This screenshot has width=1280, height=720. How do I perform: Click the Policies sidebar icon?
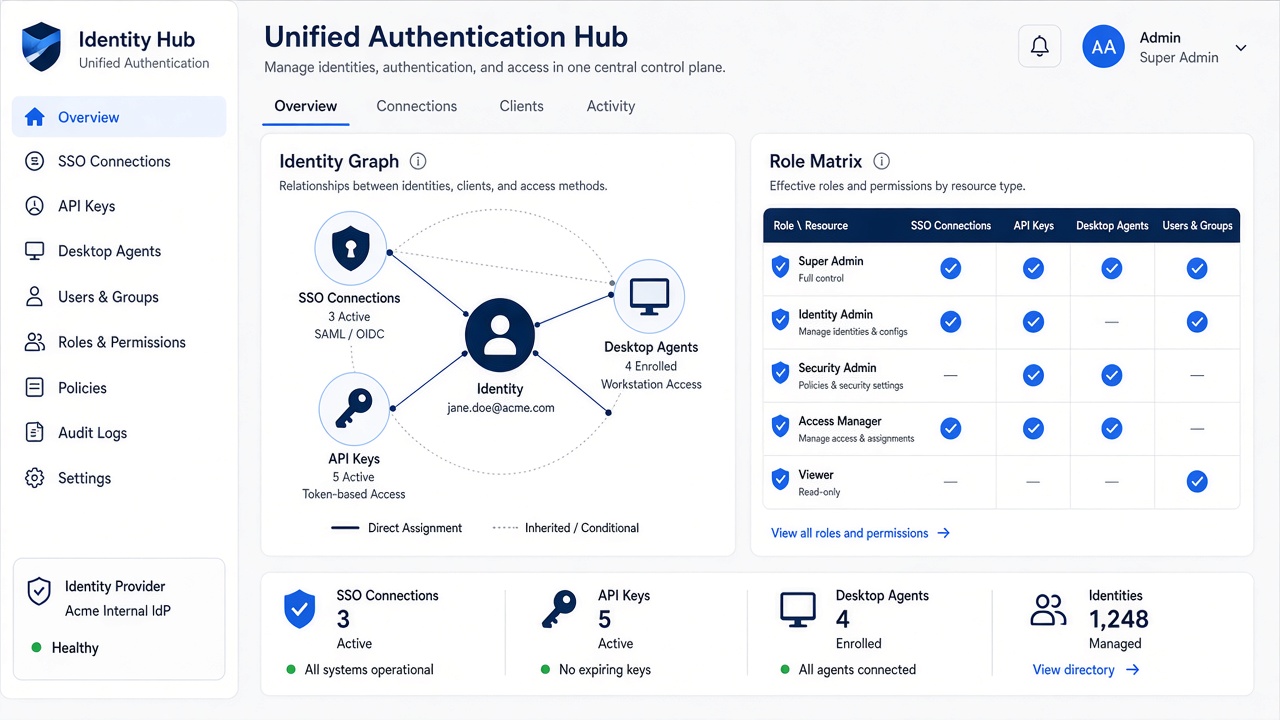click(35, 388)
